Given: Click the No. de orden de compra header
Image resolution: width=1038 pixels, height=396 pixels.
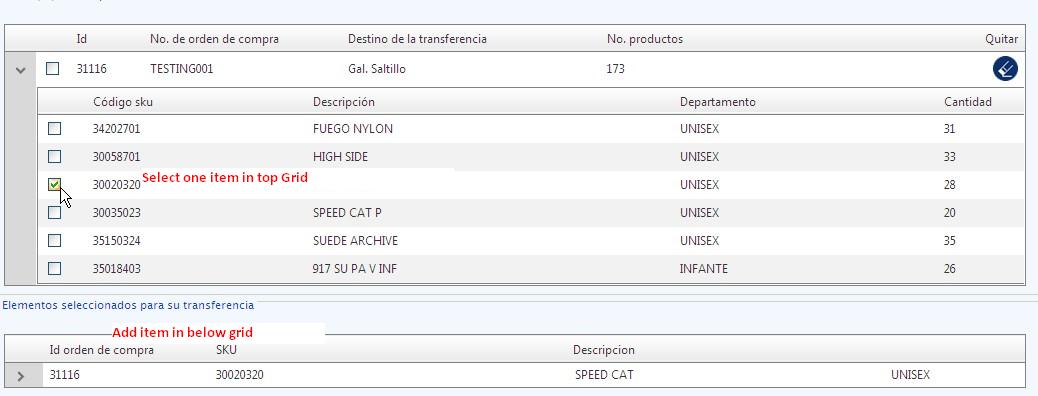Looking at the screenshot, I should tap(214, 39).
